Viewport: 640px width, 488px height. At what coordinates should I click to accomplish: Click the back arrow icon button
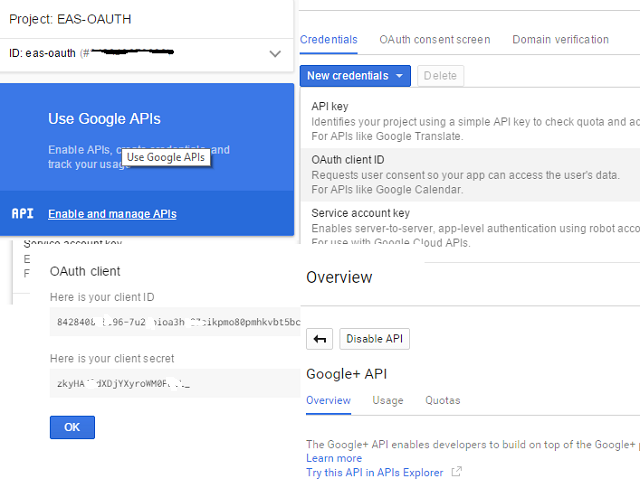point(320,339)
